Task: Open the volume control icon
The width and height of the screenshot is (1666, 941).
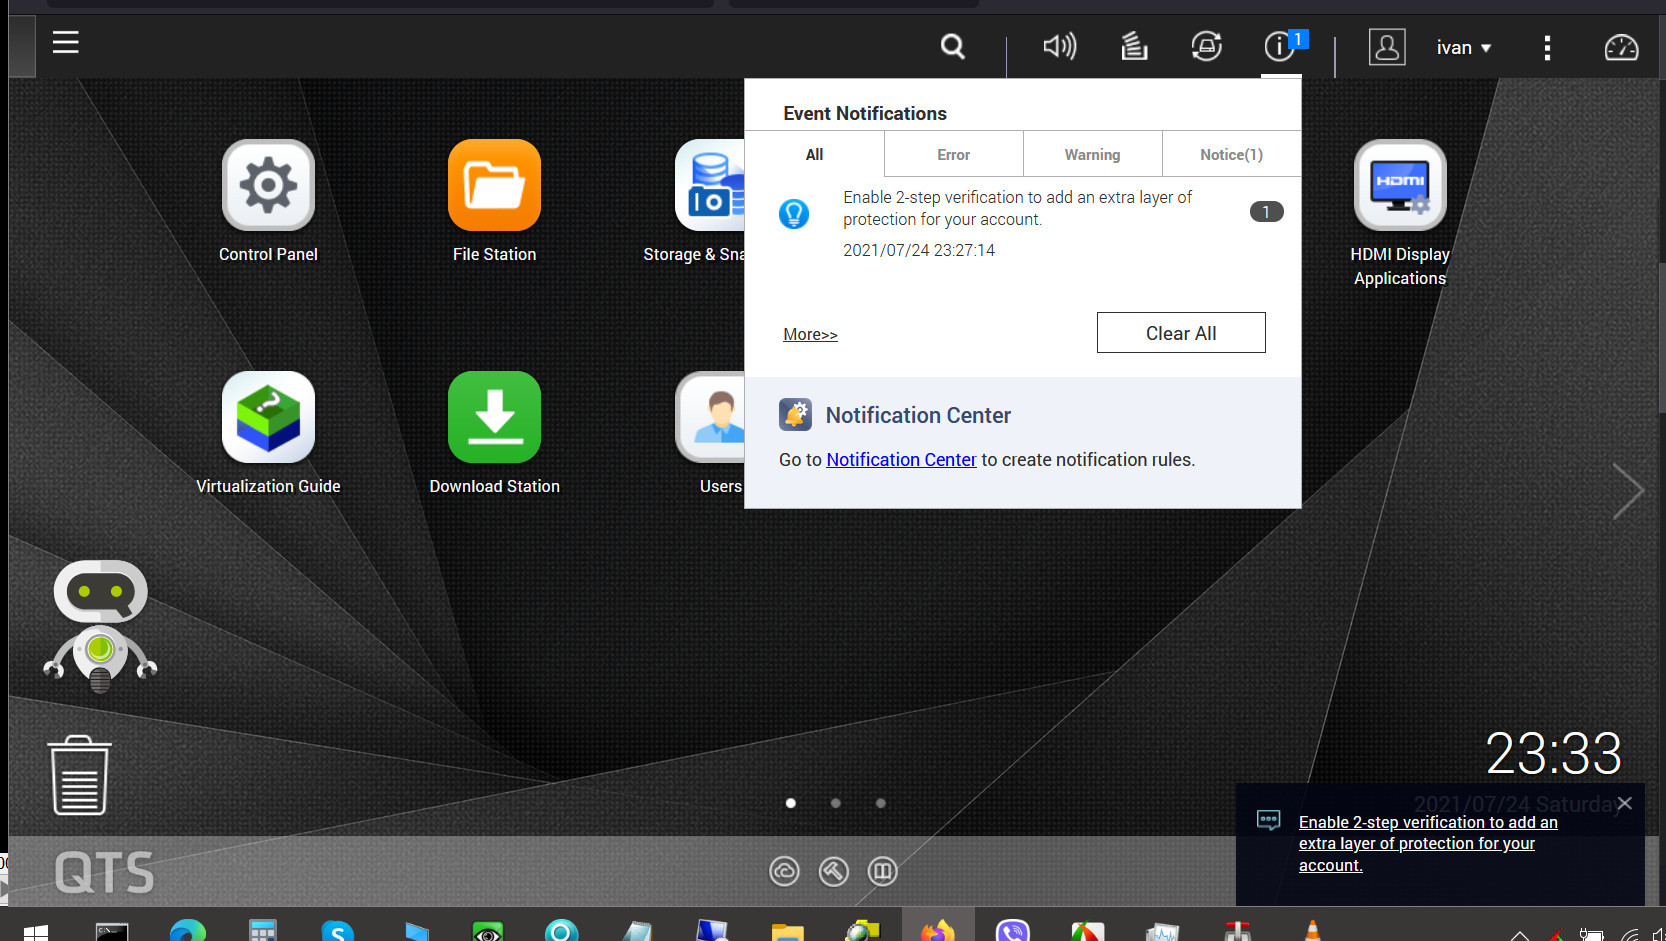Action: (x=1059, y=47)
